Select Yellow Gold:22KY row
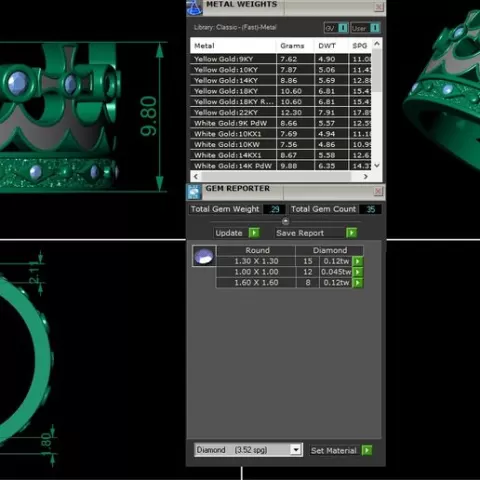The height and width of the screenshot is (480, 480). tap(281, 112)
